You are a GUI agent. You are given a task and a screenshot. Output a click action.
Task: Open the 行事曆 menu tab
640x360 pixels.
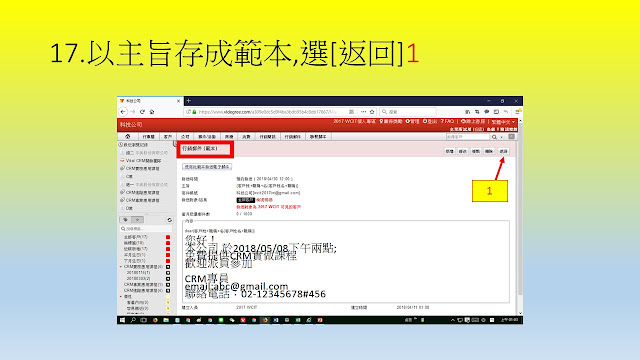[149, 137]
